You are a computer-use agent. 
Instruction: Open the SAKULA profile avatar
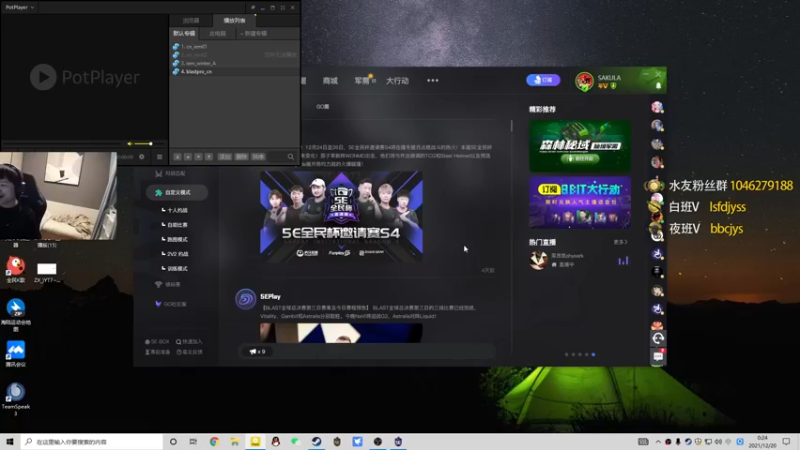tap(584, 81)
